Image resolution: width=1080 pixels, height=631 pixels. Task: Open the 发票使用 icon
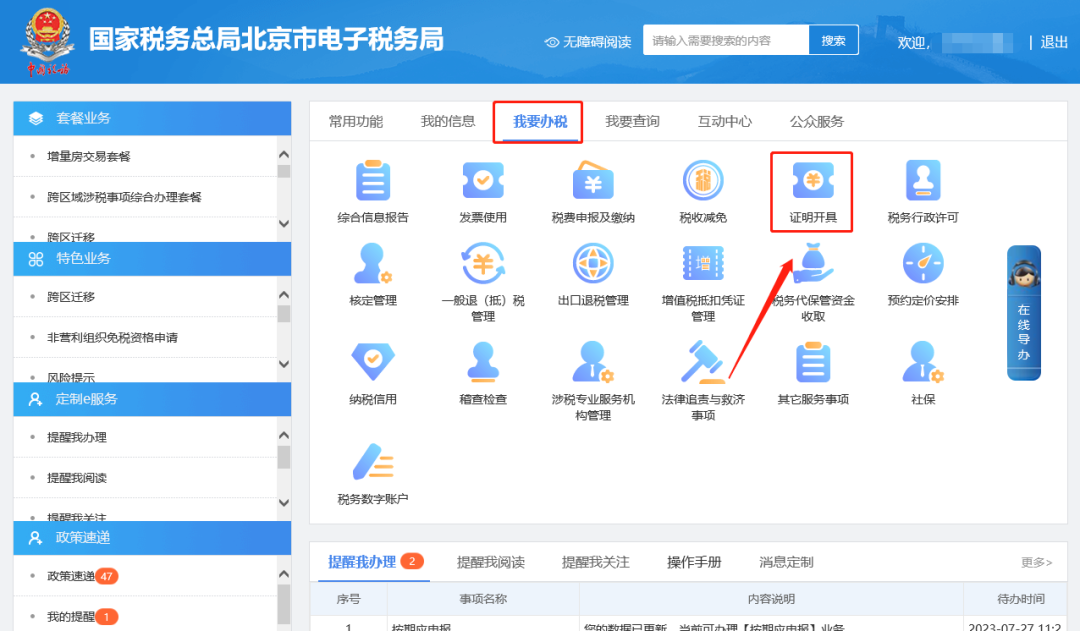pos(483,180)
